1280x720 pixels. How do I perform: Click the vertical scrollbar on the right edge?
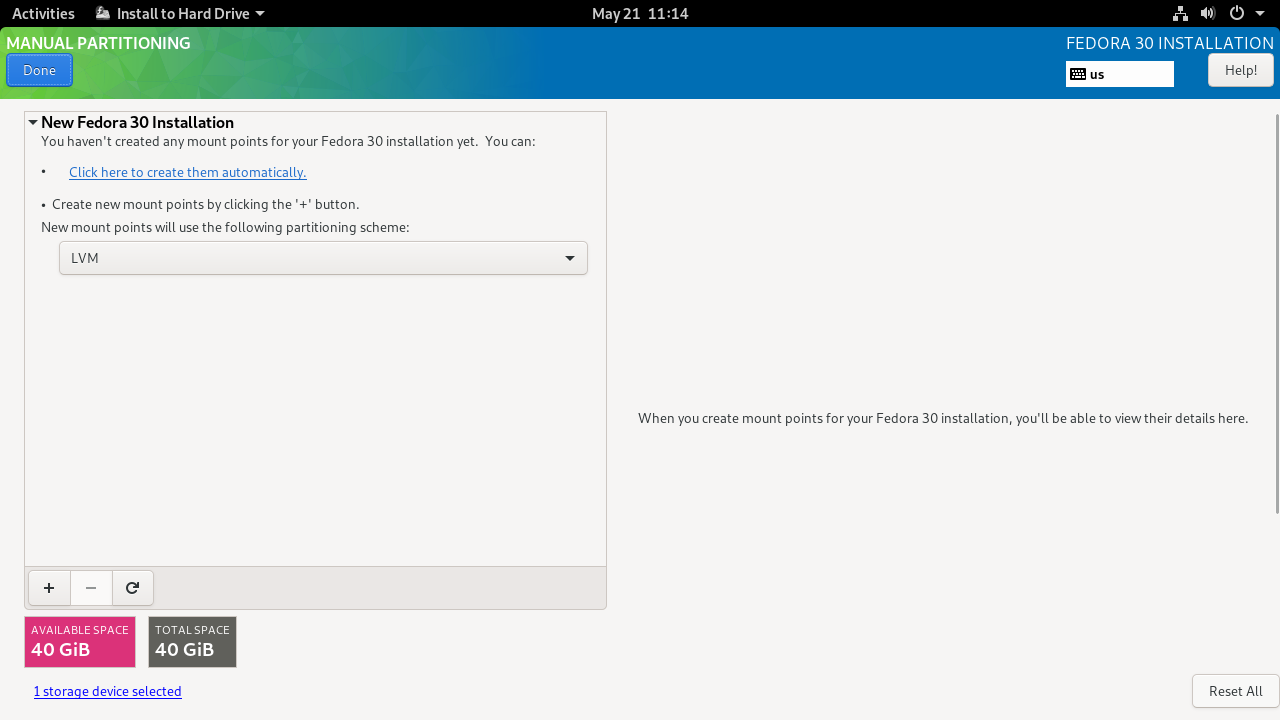1276,313
